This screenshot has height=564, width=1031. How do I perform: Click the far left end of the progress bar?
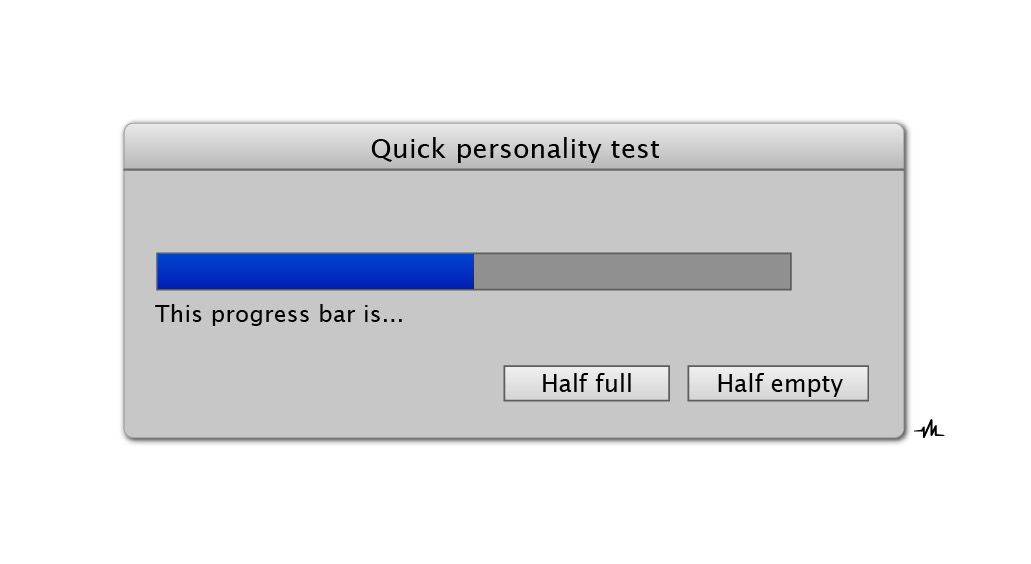coord(161,271)
